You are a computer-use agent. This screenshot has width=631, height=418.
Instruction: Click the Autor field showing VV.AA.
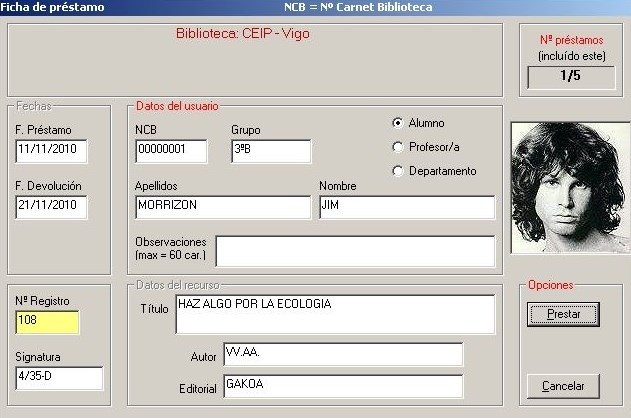click(x=343, y=354)
